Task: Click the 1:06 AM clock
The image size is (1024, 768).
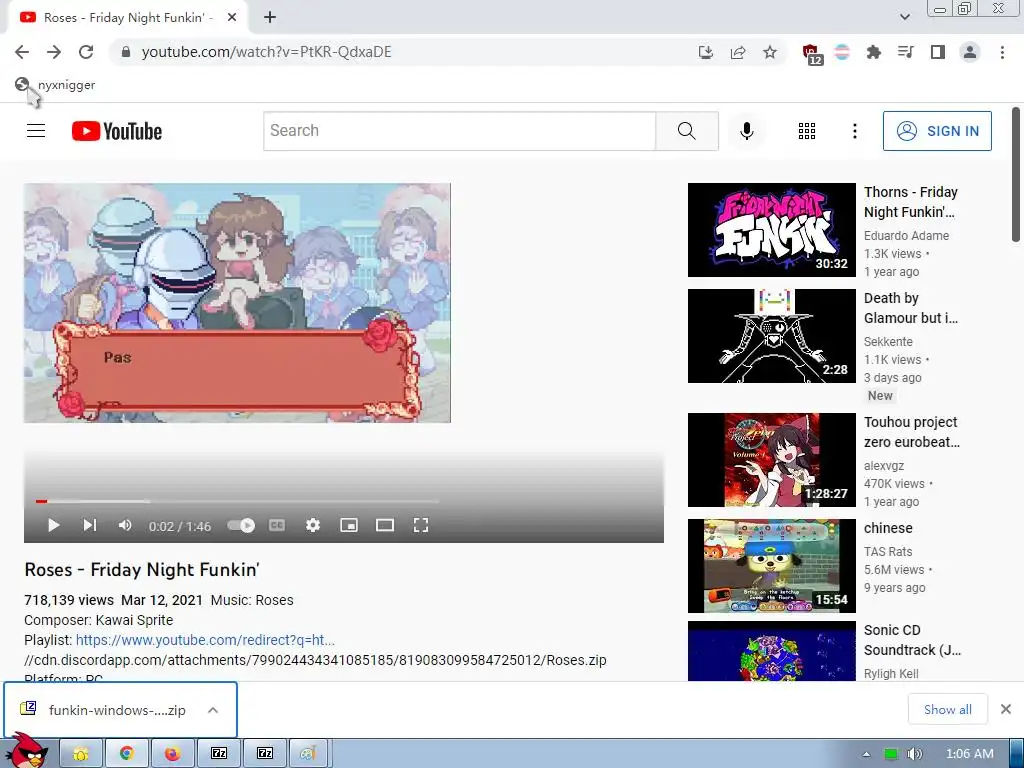Action: 970,754
